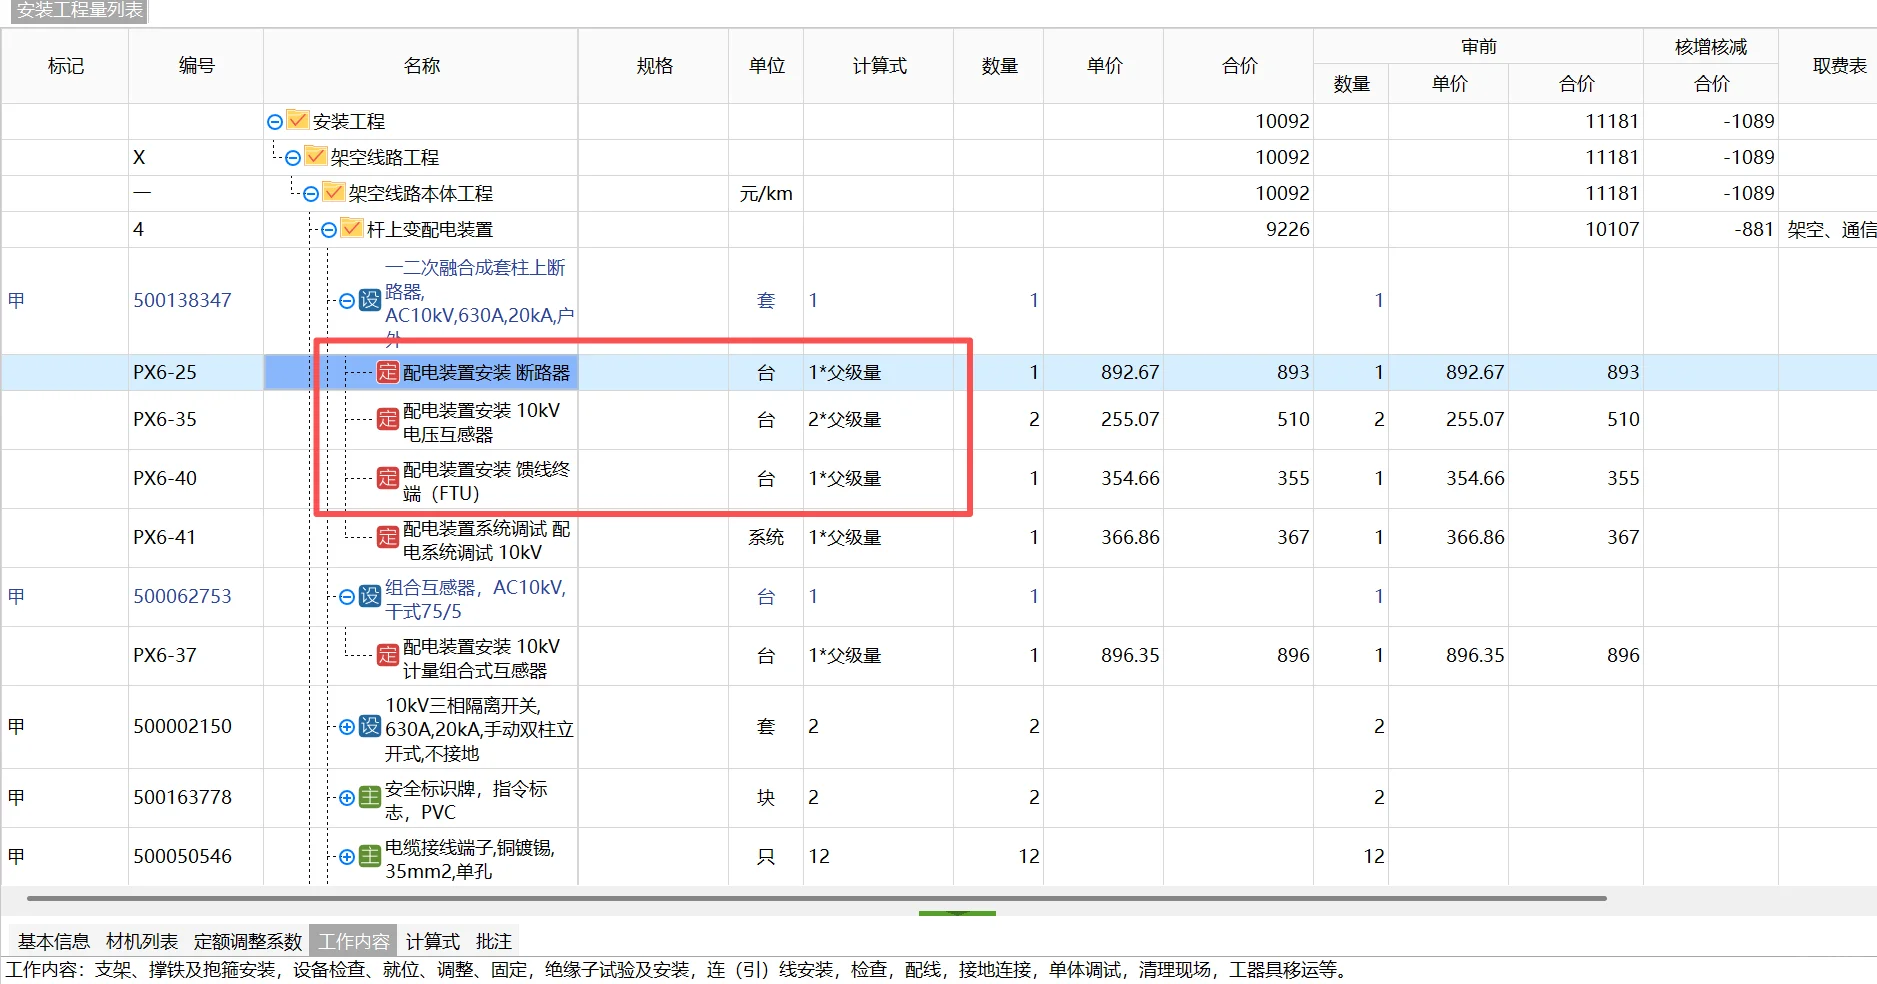Click the 审前 group header
Image resolution: width=1877 pixels, height=984 pixels.
coord(1479,47)
